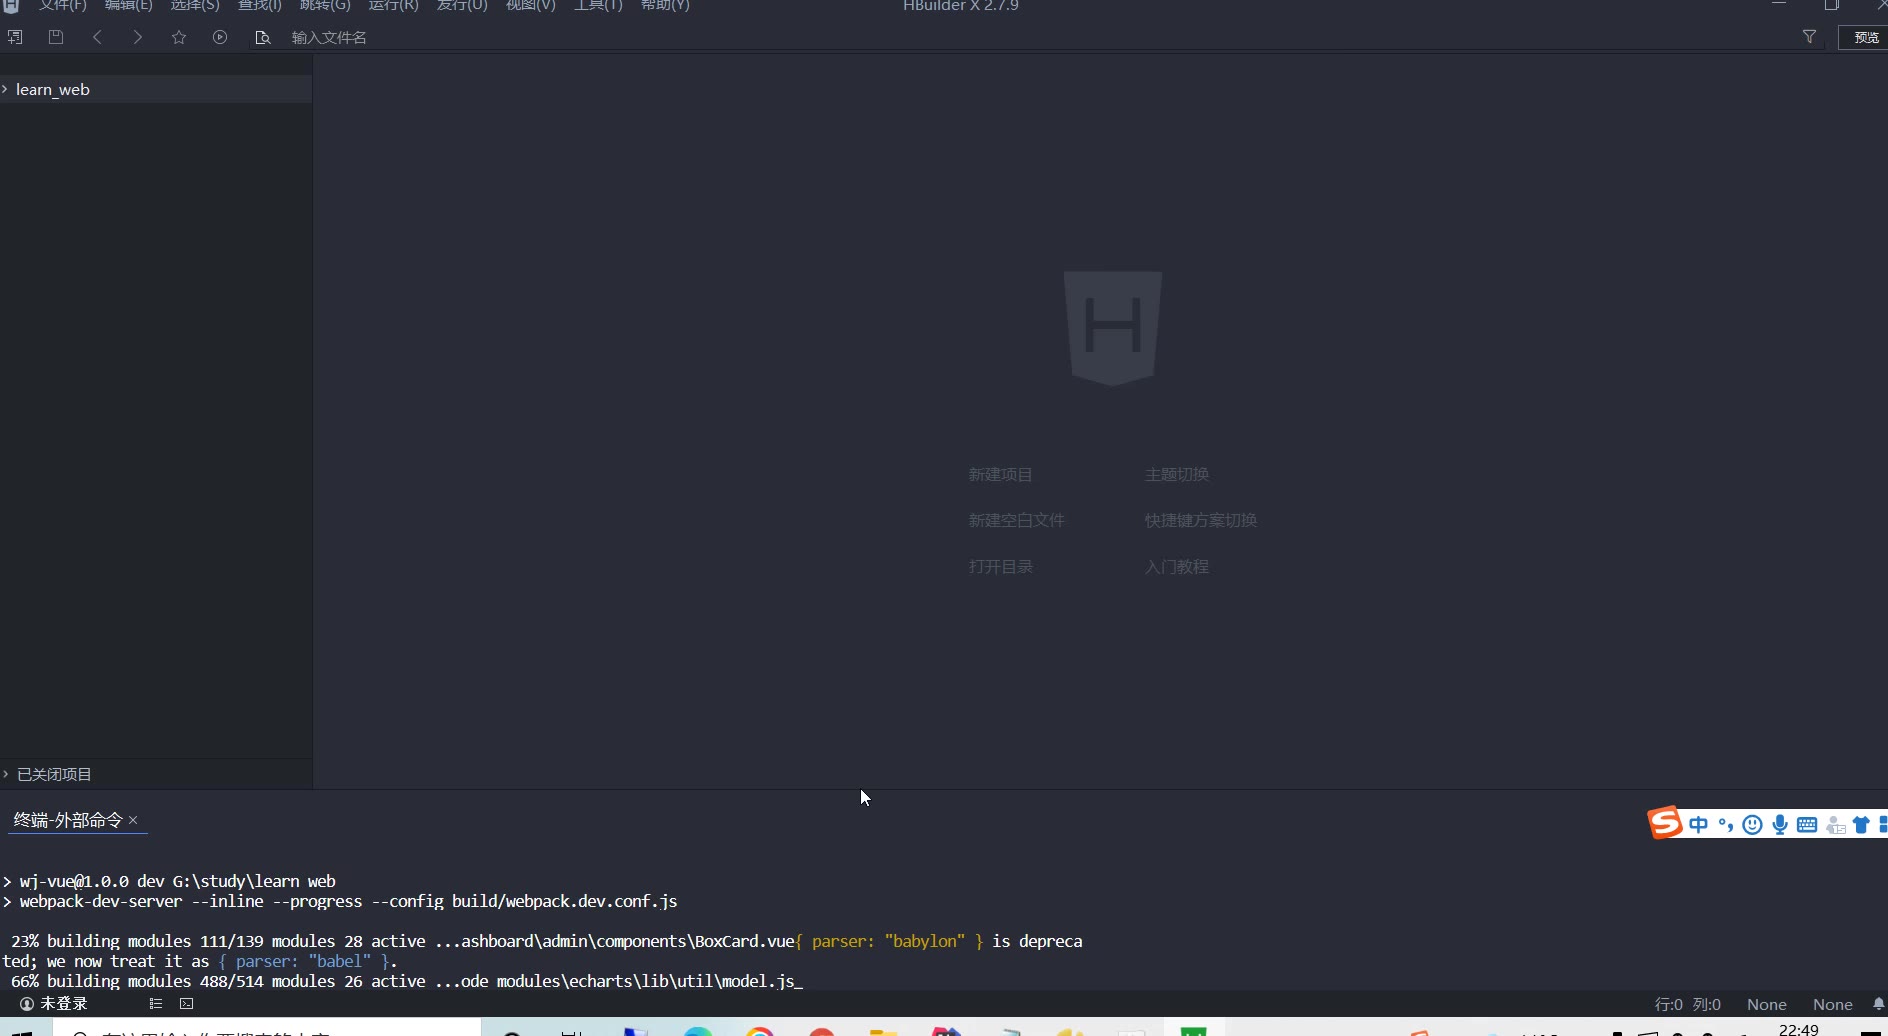1888x1036 pixels.
Task: Open the 文件(F) menu
Action: point(62,5)
